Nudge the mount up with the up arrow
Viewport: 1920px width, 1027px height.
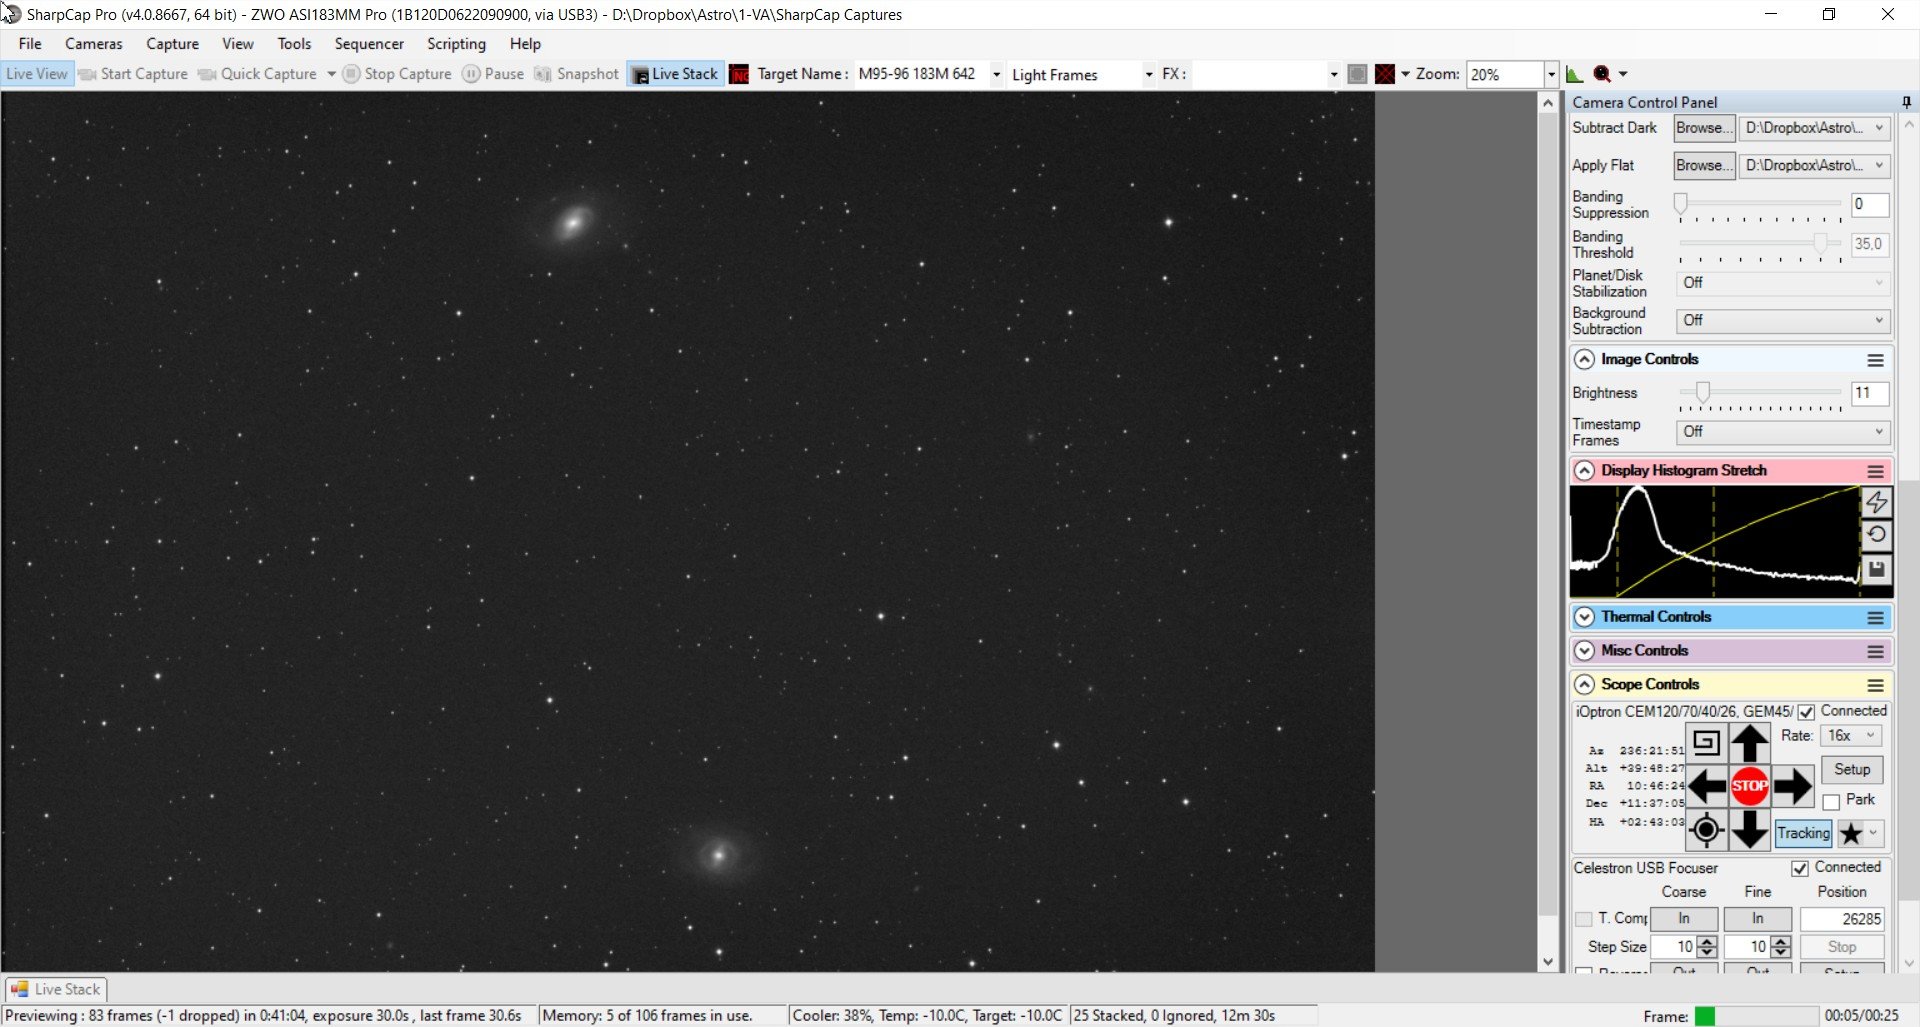click(1750, 743)
